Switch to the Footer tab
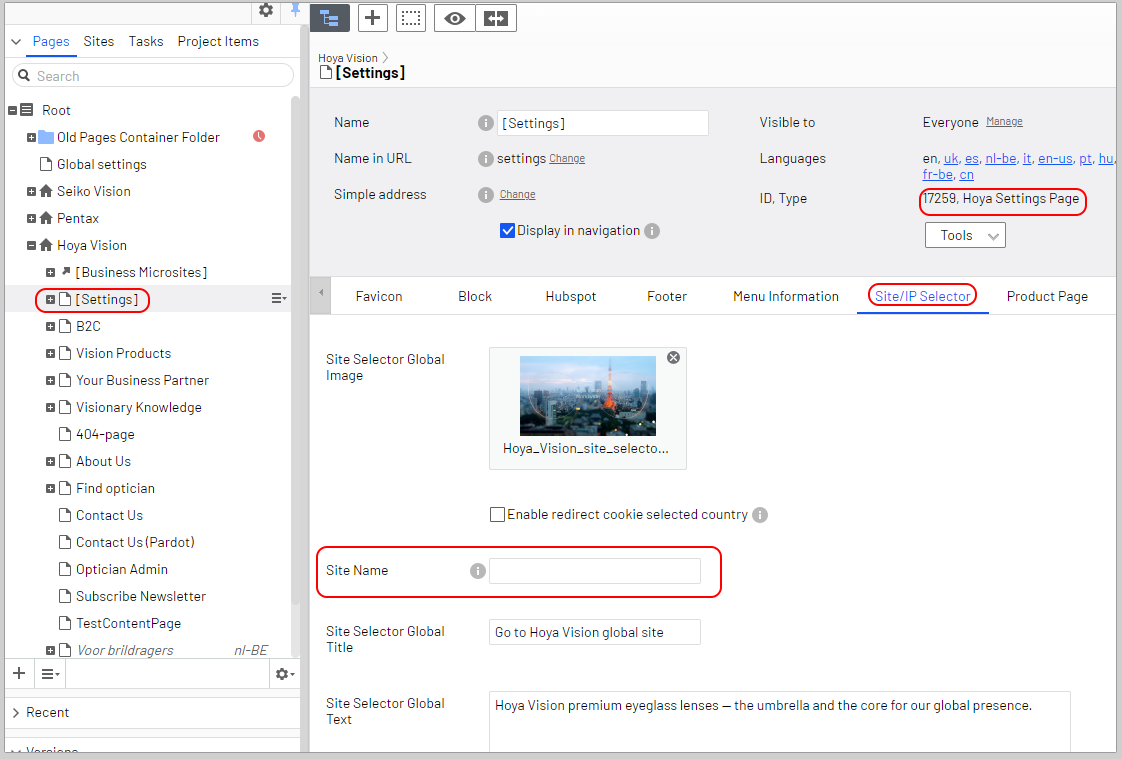This screenshot has width=1122, height=759. coord(666,296)
